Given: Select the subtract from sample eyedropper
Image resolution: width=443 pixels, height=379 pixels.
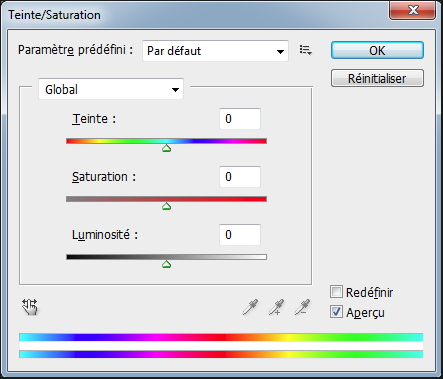Looking at the screenshot, I should [302, 307].
